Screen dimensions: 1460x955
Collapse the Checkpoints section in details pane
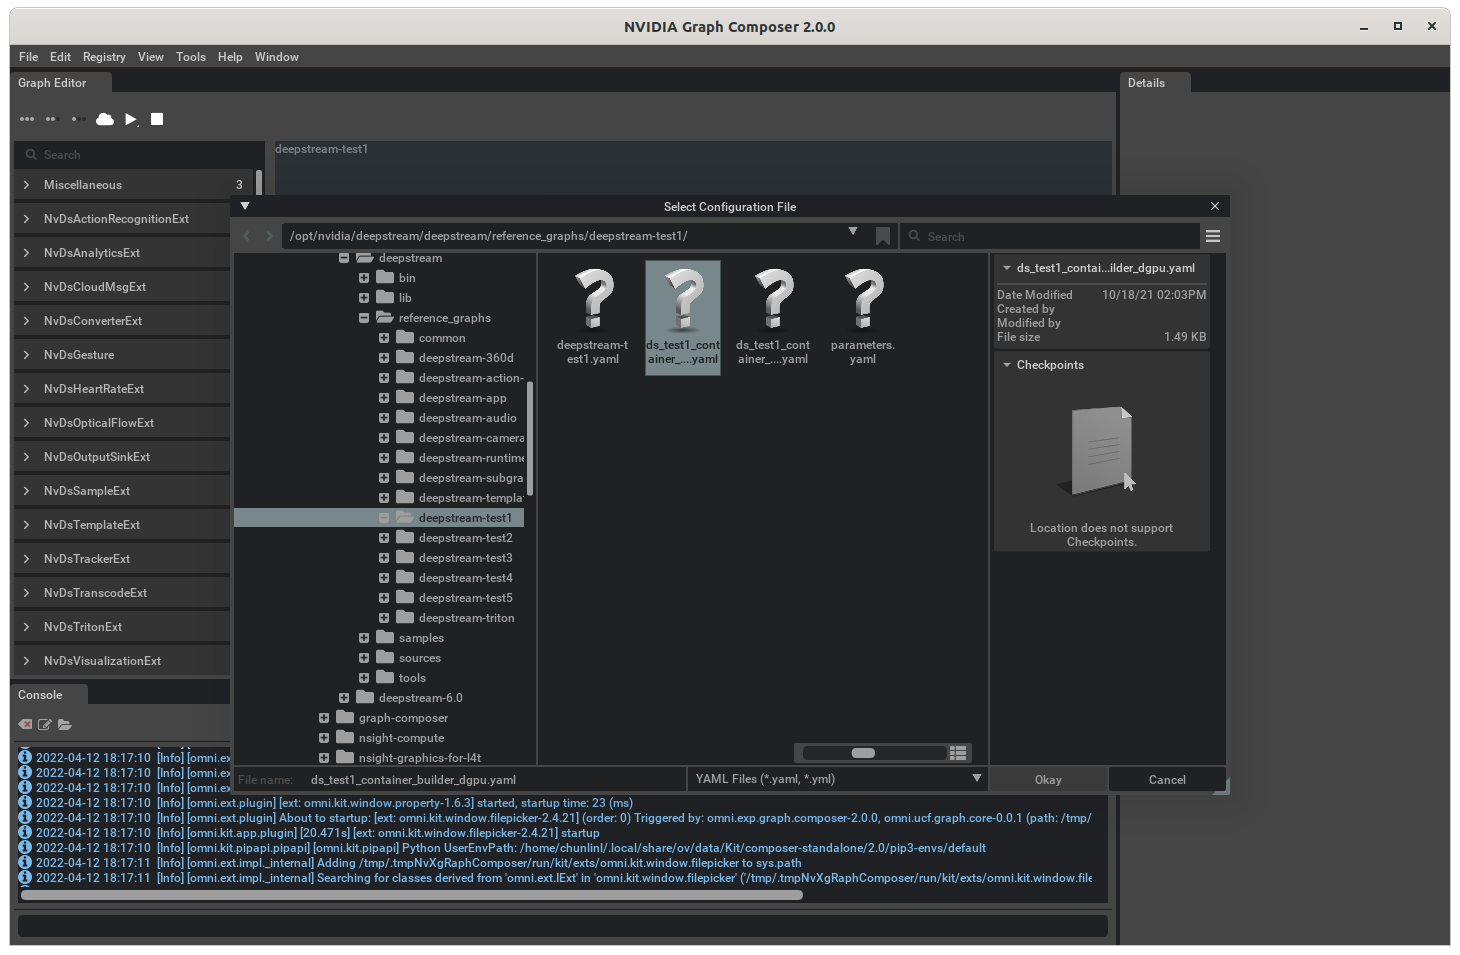(x=1006, y=364)
